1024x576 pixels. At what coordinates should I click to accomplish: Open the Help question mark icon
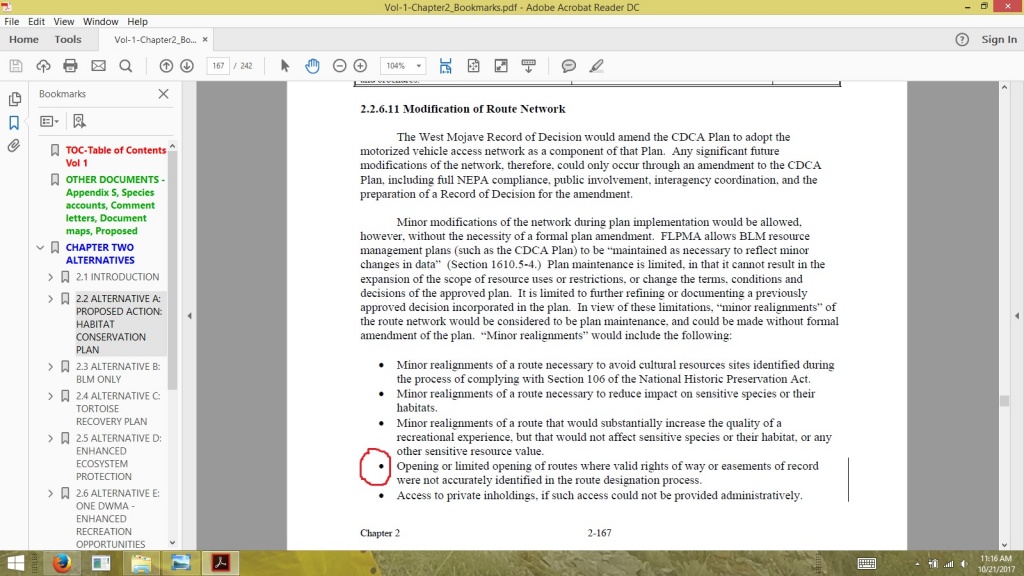pyautogui.click(x=962, y=39)
